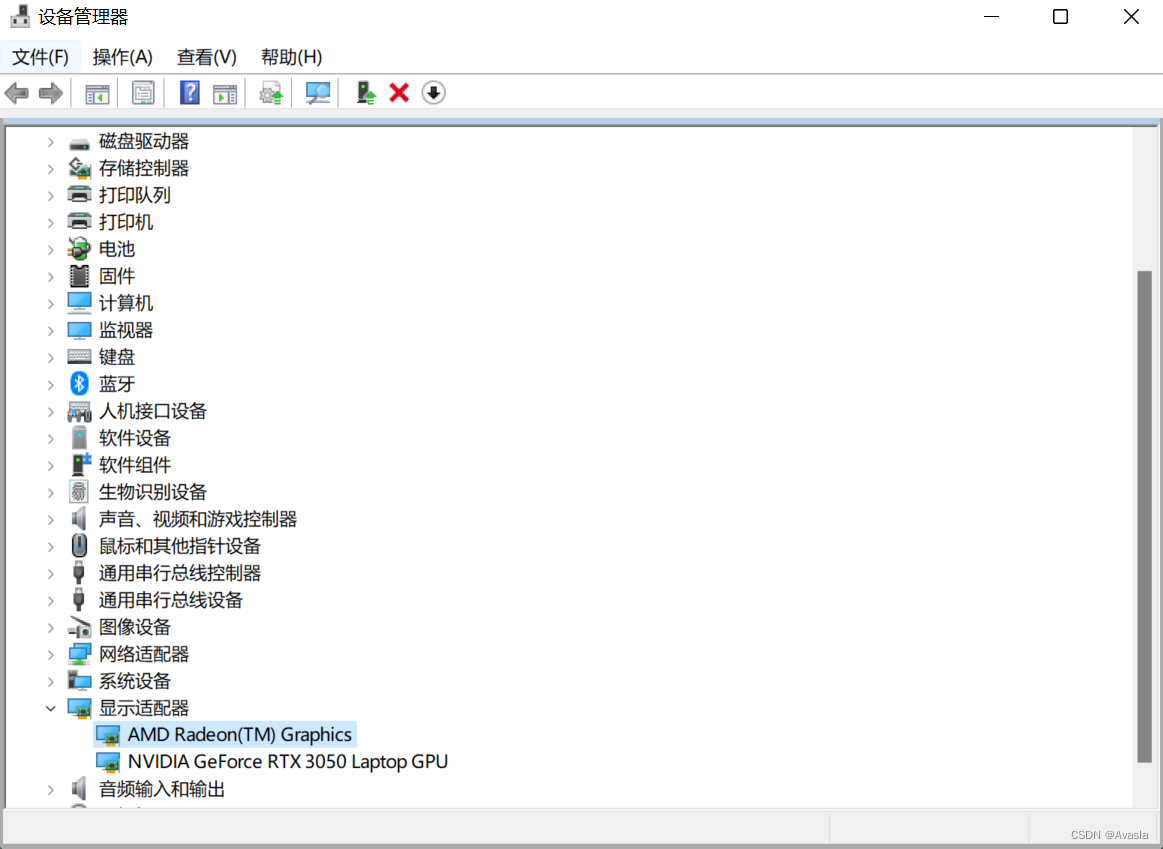Expand the 软件组件 node
This screenshot has width=1163, height=849.
point(50,465)
